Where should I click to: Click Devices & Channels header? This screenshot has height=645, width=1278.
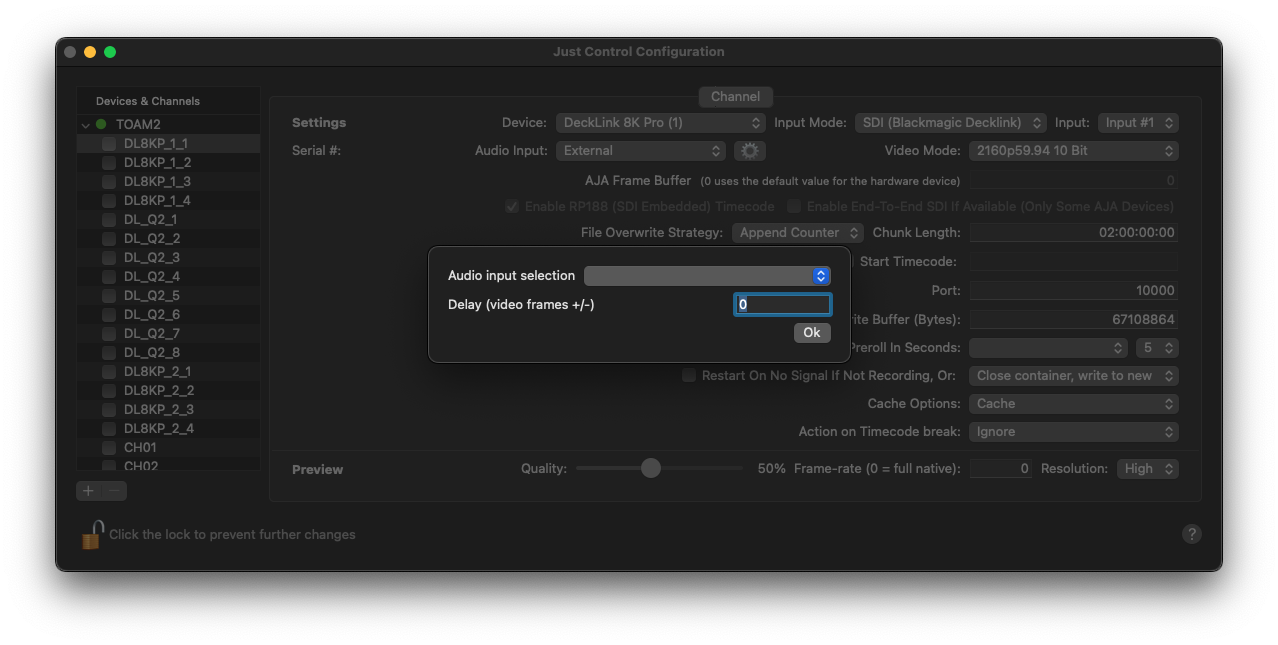148,101
